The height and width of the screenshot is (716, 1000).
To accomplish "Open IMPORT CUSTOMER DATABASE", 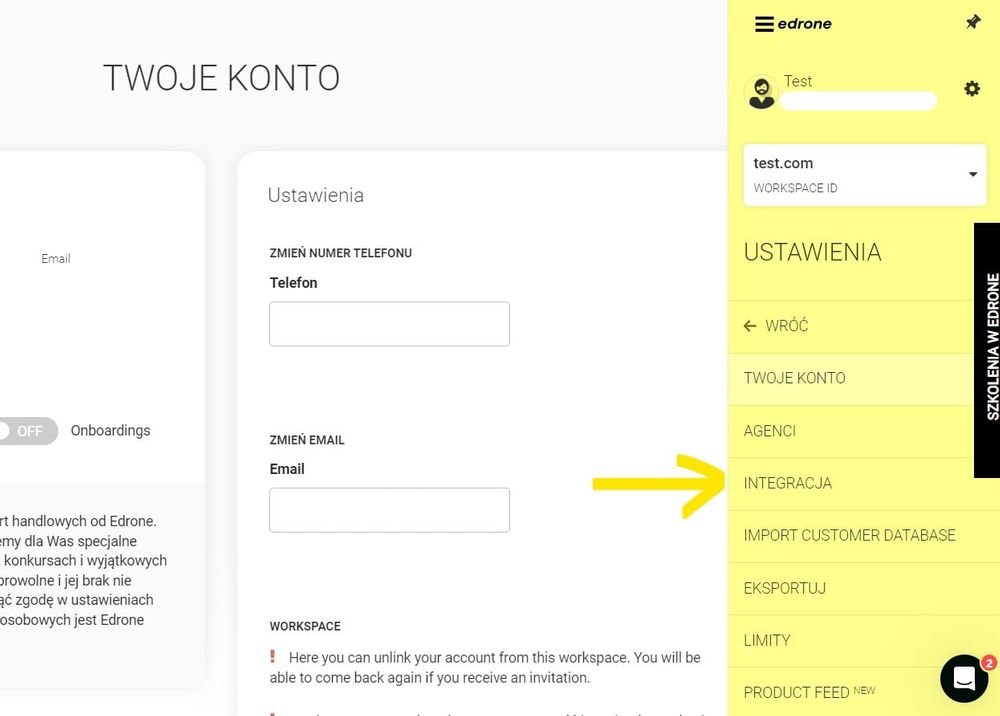I will click(849, 535).
